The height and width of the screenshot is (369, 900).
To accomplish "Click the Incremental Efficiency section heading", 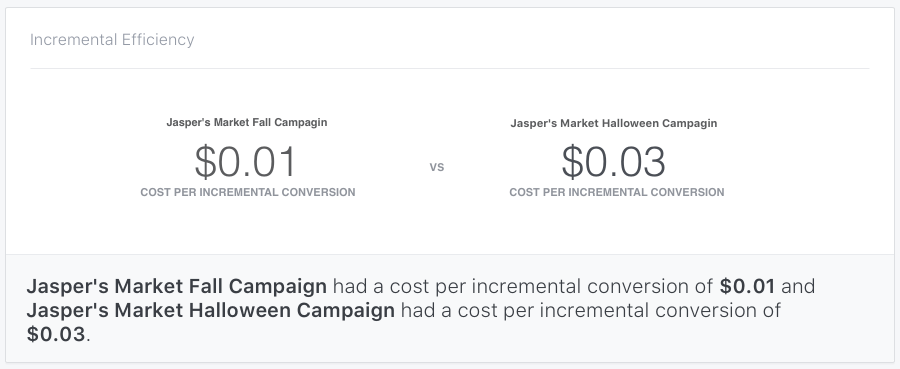I will [112, 40].
